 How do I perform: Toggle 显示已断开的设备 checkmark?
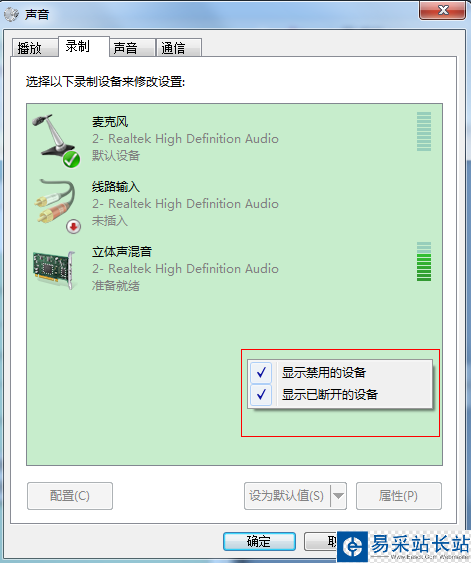(x=261, y=395)
